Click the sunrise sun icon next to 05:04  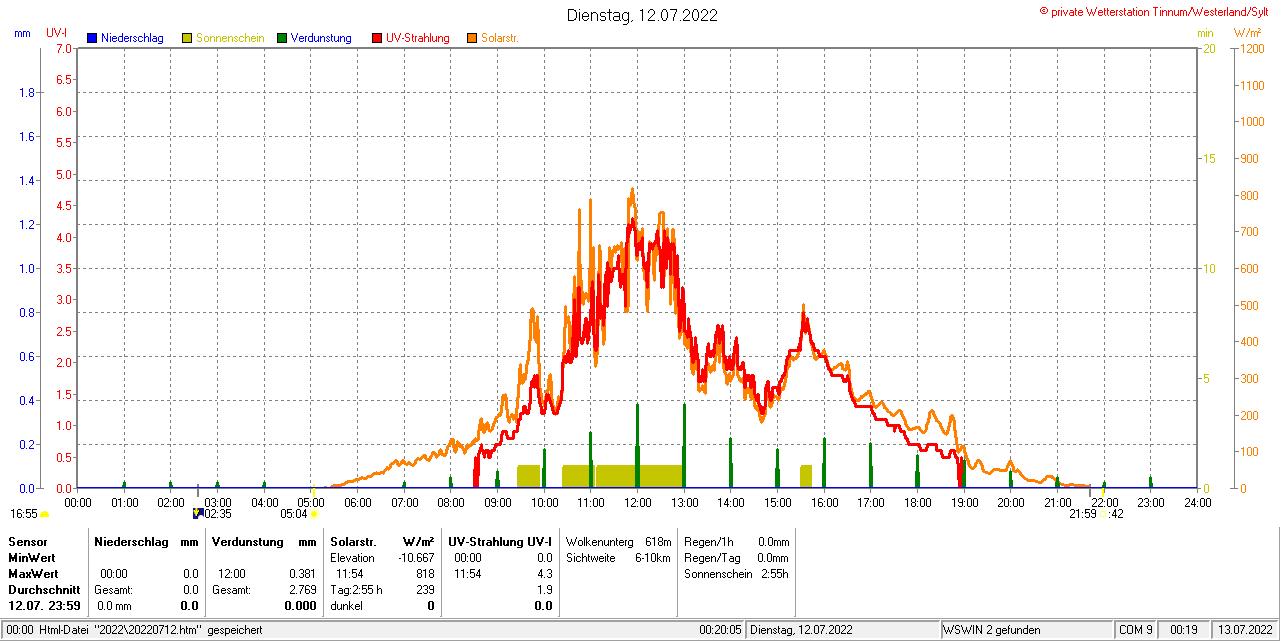[x=315, y=514]
